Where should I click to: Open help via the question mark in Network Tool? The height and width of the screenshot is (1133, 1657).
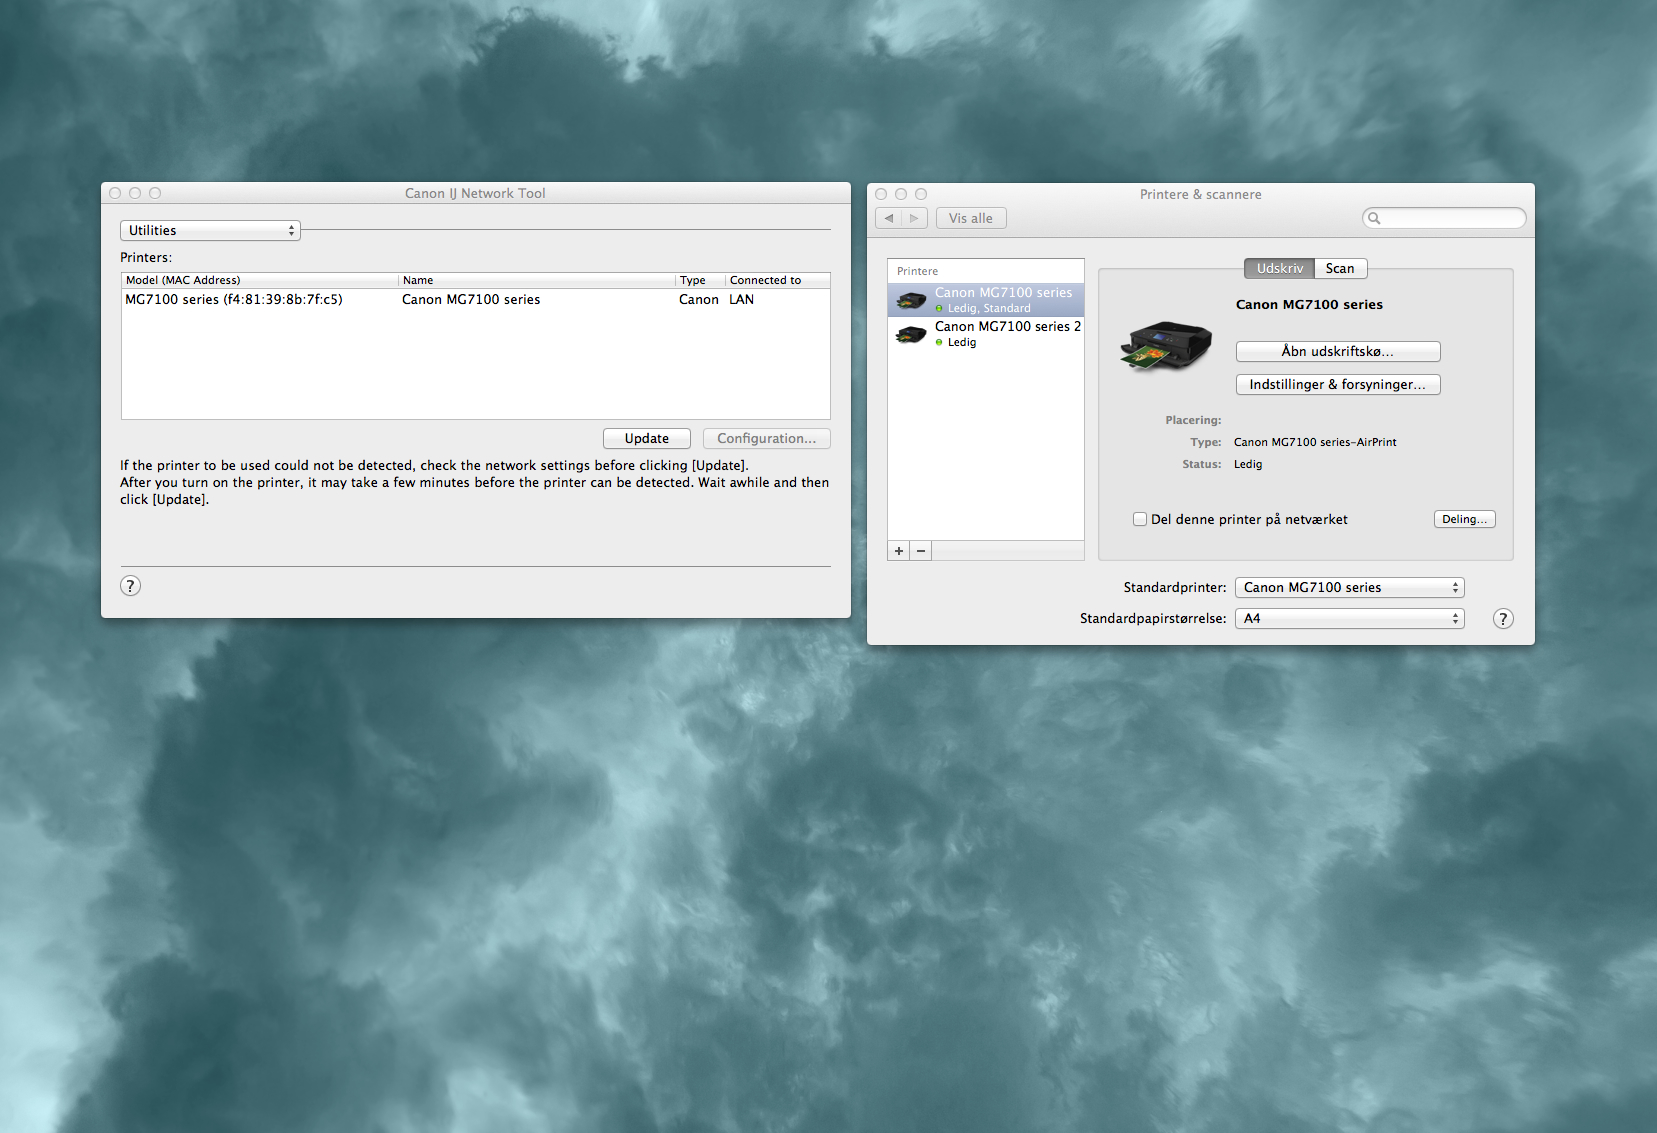(x=130, y=585)
